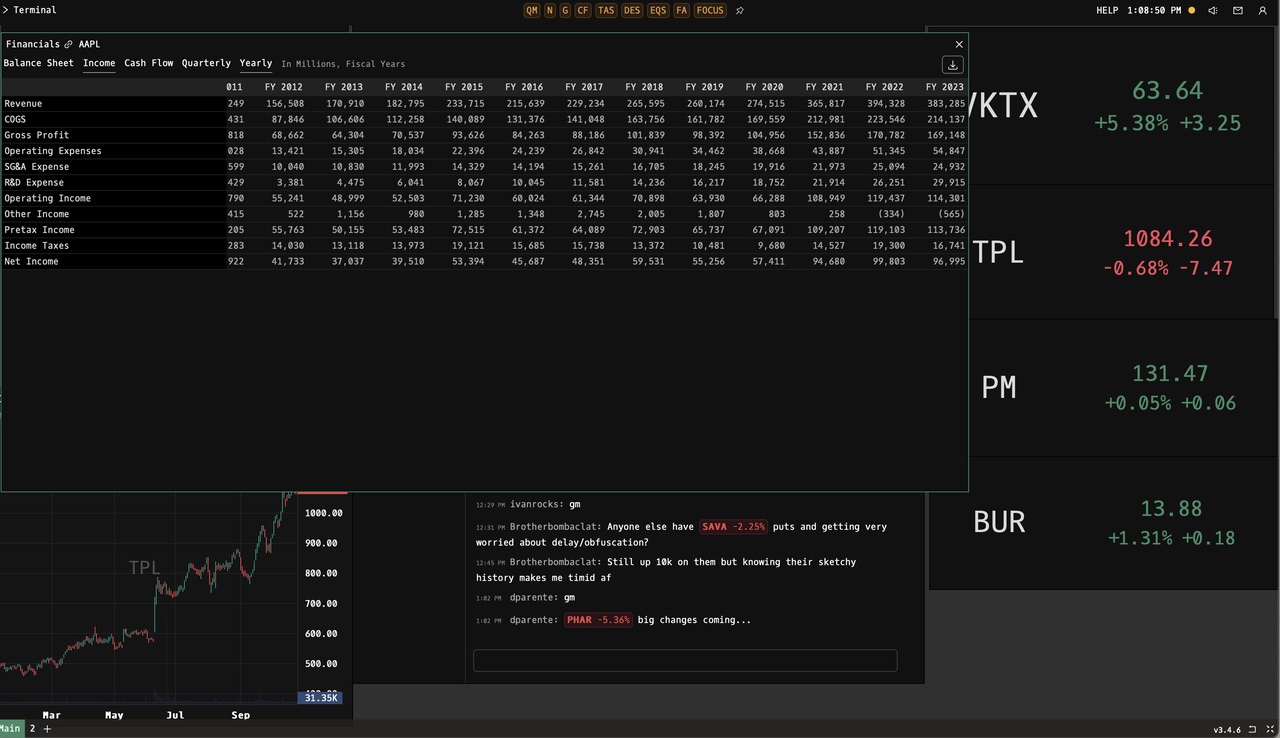Launch the EQS shortcut
The height and width of the screenshot is (738, 1280).
click(658, 10)
